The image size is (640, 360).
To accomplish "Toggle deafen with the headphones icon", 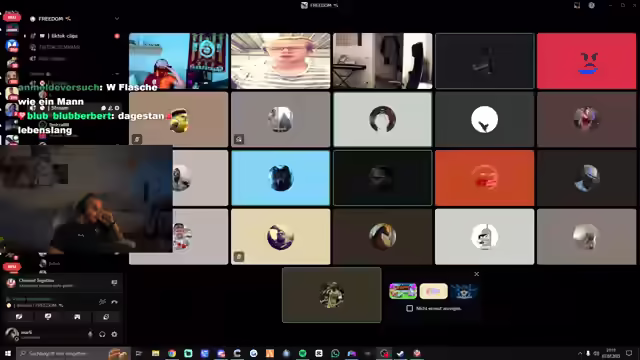I will (x=102, y=334).
